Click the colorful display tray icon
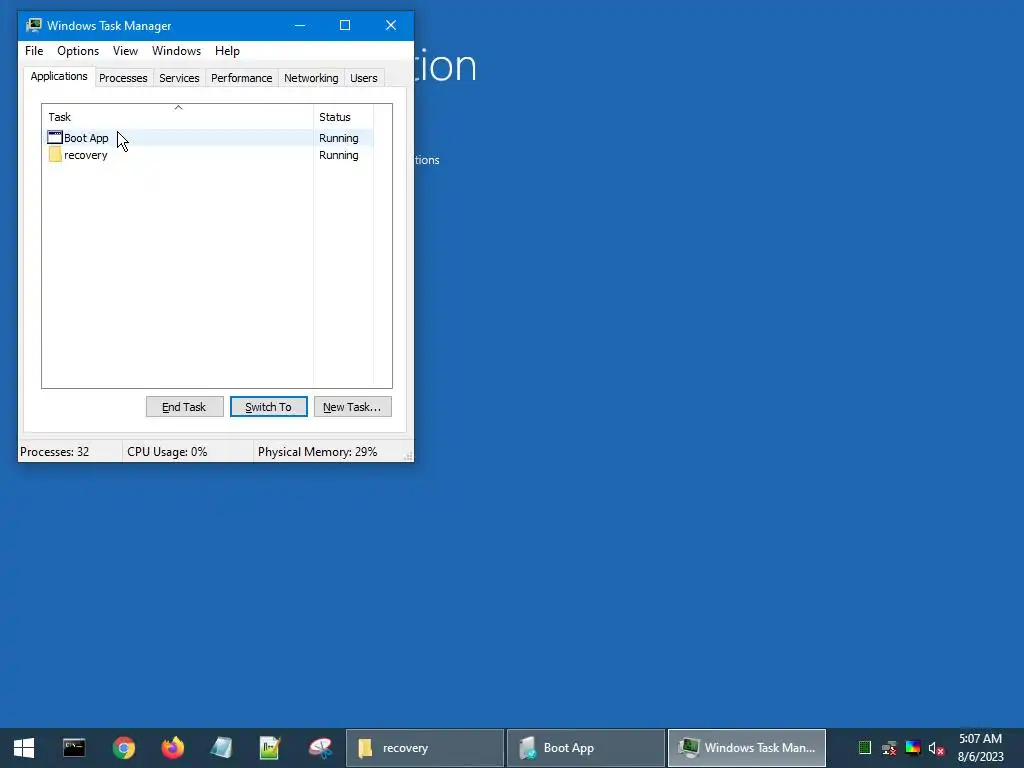 click(x=913, y=748)
